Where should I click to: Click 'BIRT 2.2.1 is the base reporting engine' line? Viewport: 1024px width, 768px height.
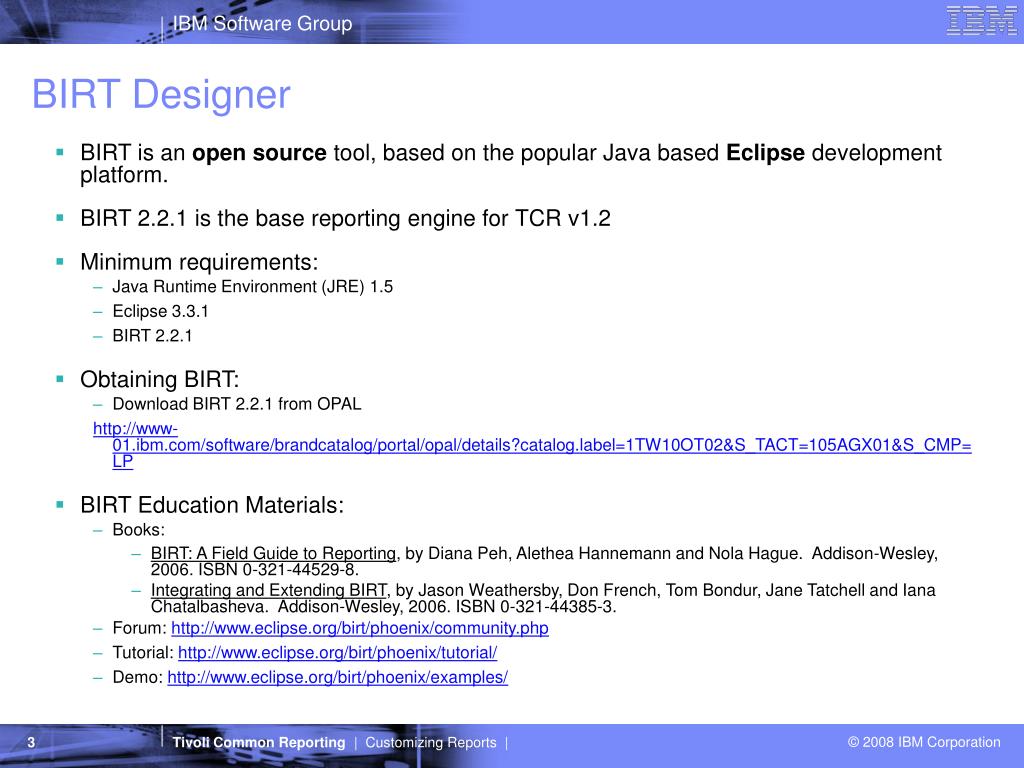[345, 218]
